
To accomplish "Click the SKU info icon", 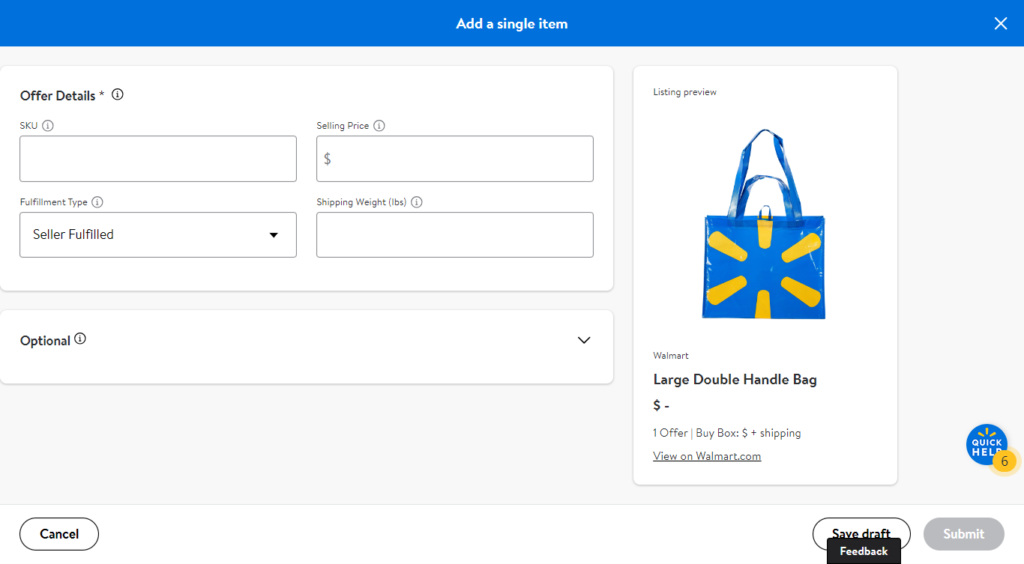I will pyautogui.click(x=48, y=126).
